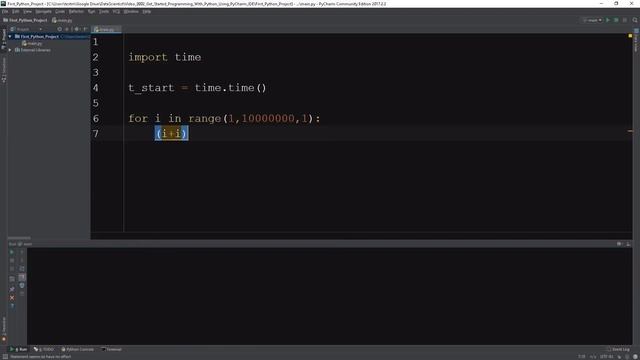Toggle soft-wrap icon in Run panel
Image resolution: width=640 pixels, height=360 pixels.
click(22, 269)
